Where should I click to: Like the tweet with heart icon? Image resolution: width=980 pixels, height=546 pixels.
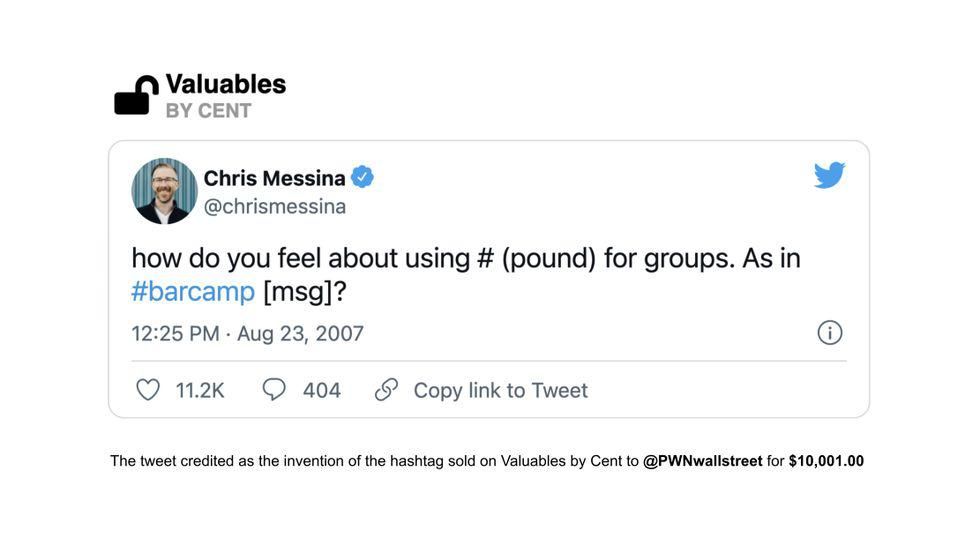click(x=148, y=390)
